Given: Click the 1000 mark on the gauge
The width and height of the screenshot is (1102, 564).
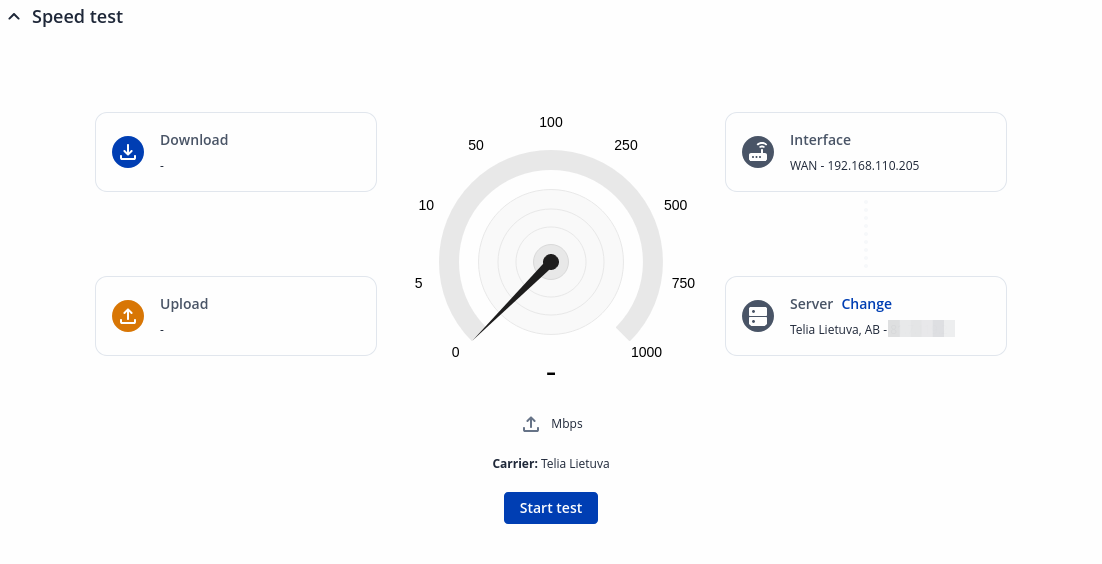Looking at the screenshot, I should (646, 352).
